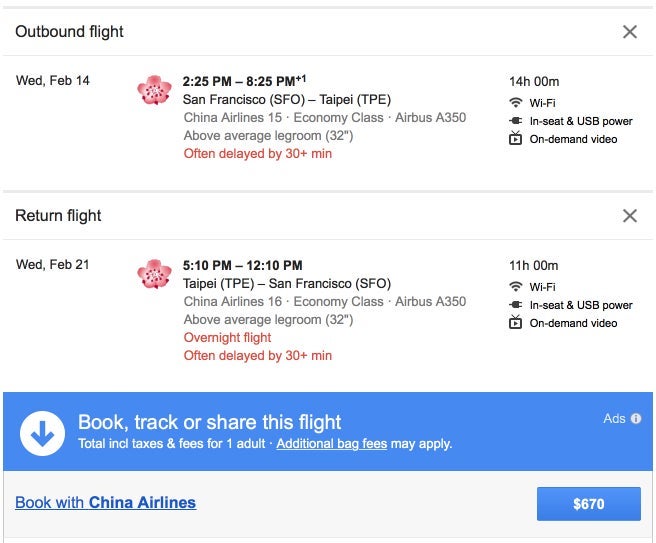Click the return in-seat power plug icon
The width and height of the screenshot is (656, 543).
point(516,305)
